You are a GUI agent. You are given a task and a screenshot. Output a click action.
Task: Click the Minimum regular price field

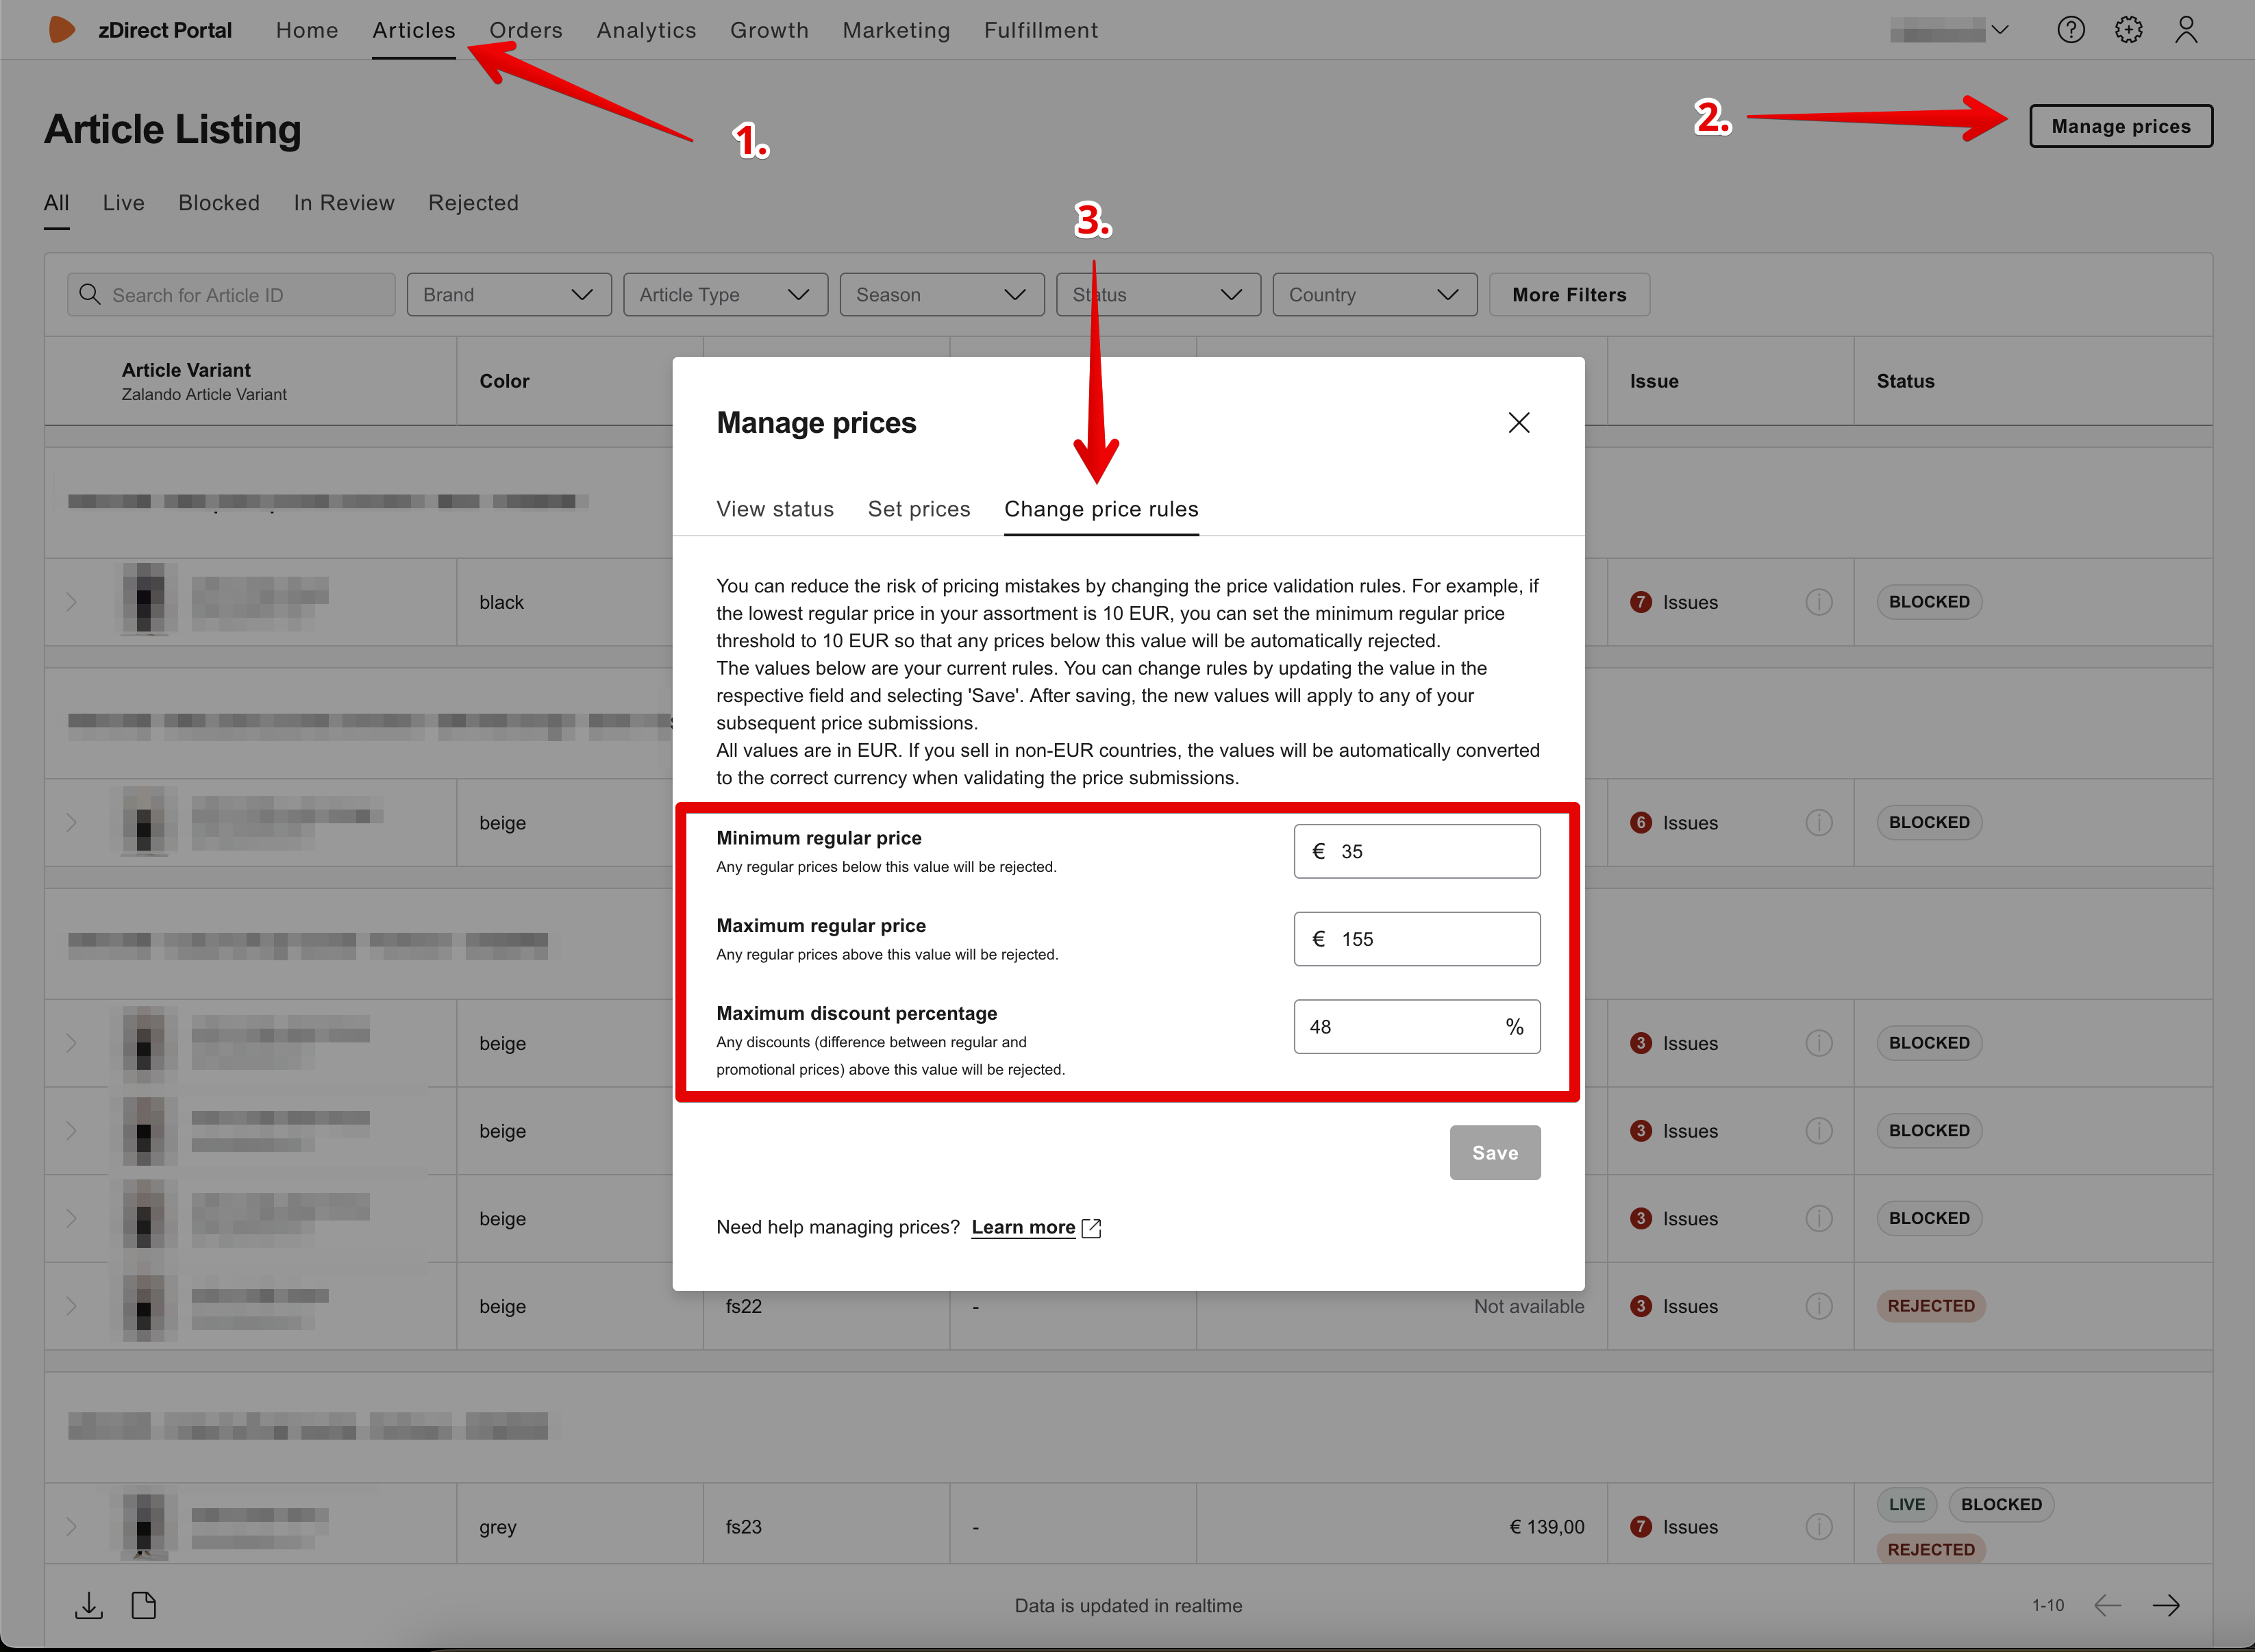[1417, 851]
